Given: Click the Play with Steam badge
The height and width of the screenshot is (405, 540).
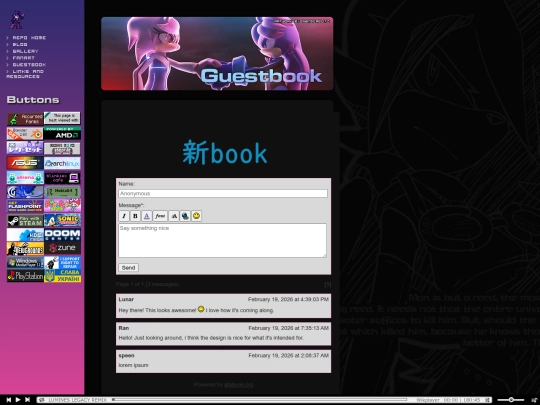Looking at the screenshot, I should pos(25,221).
